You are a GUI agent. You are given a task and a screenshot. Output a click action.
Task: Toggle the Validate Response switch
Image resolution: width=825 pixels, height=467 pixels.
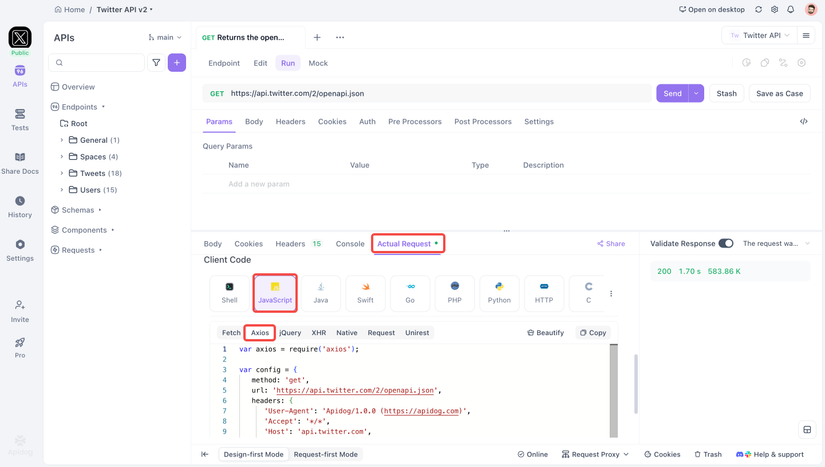(x=726, y=243)
